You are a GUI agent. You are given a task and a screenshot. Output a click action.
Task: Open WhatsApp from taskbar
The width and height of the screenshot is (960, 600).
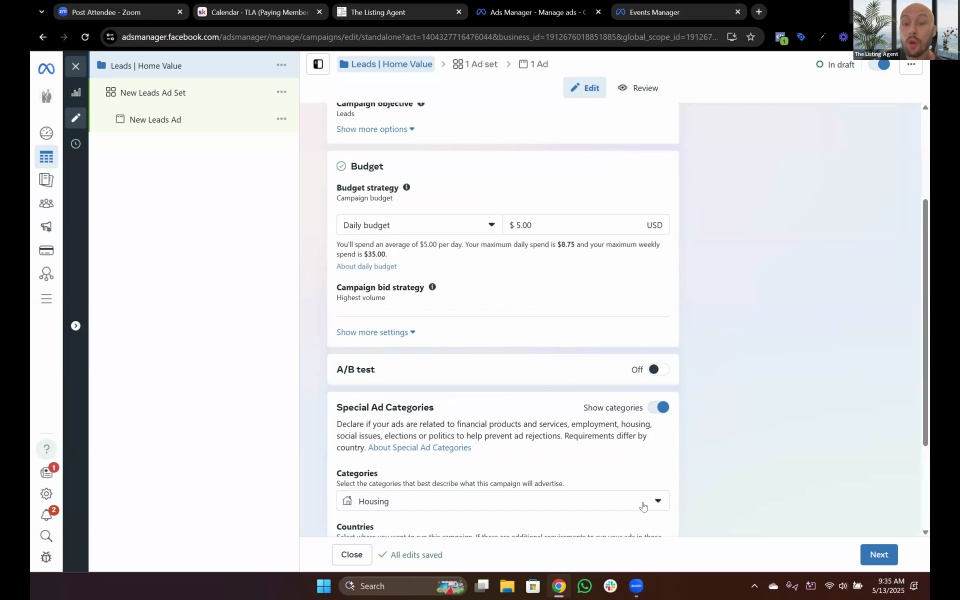tap(585, 586)
